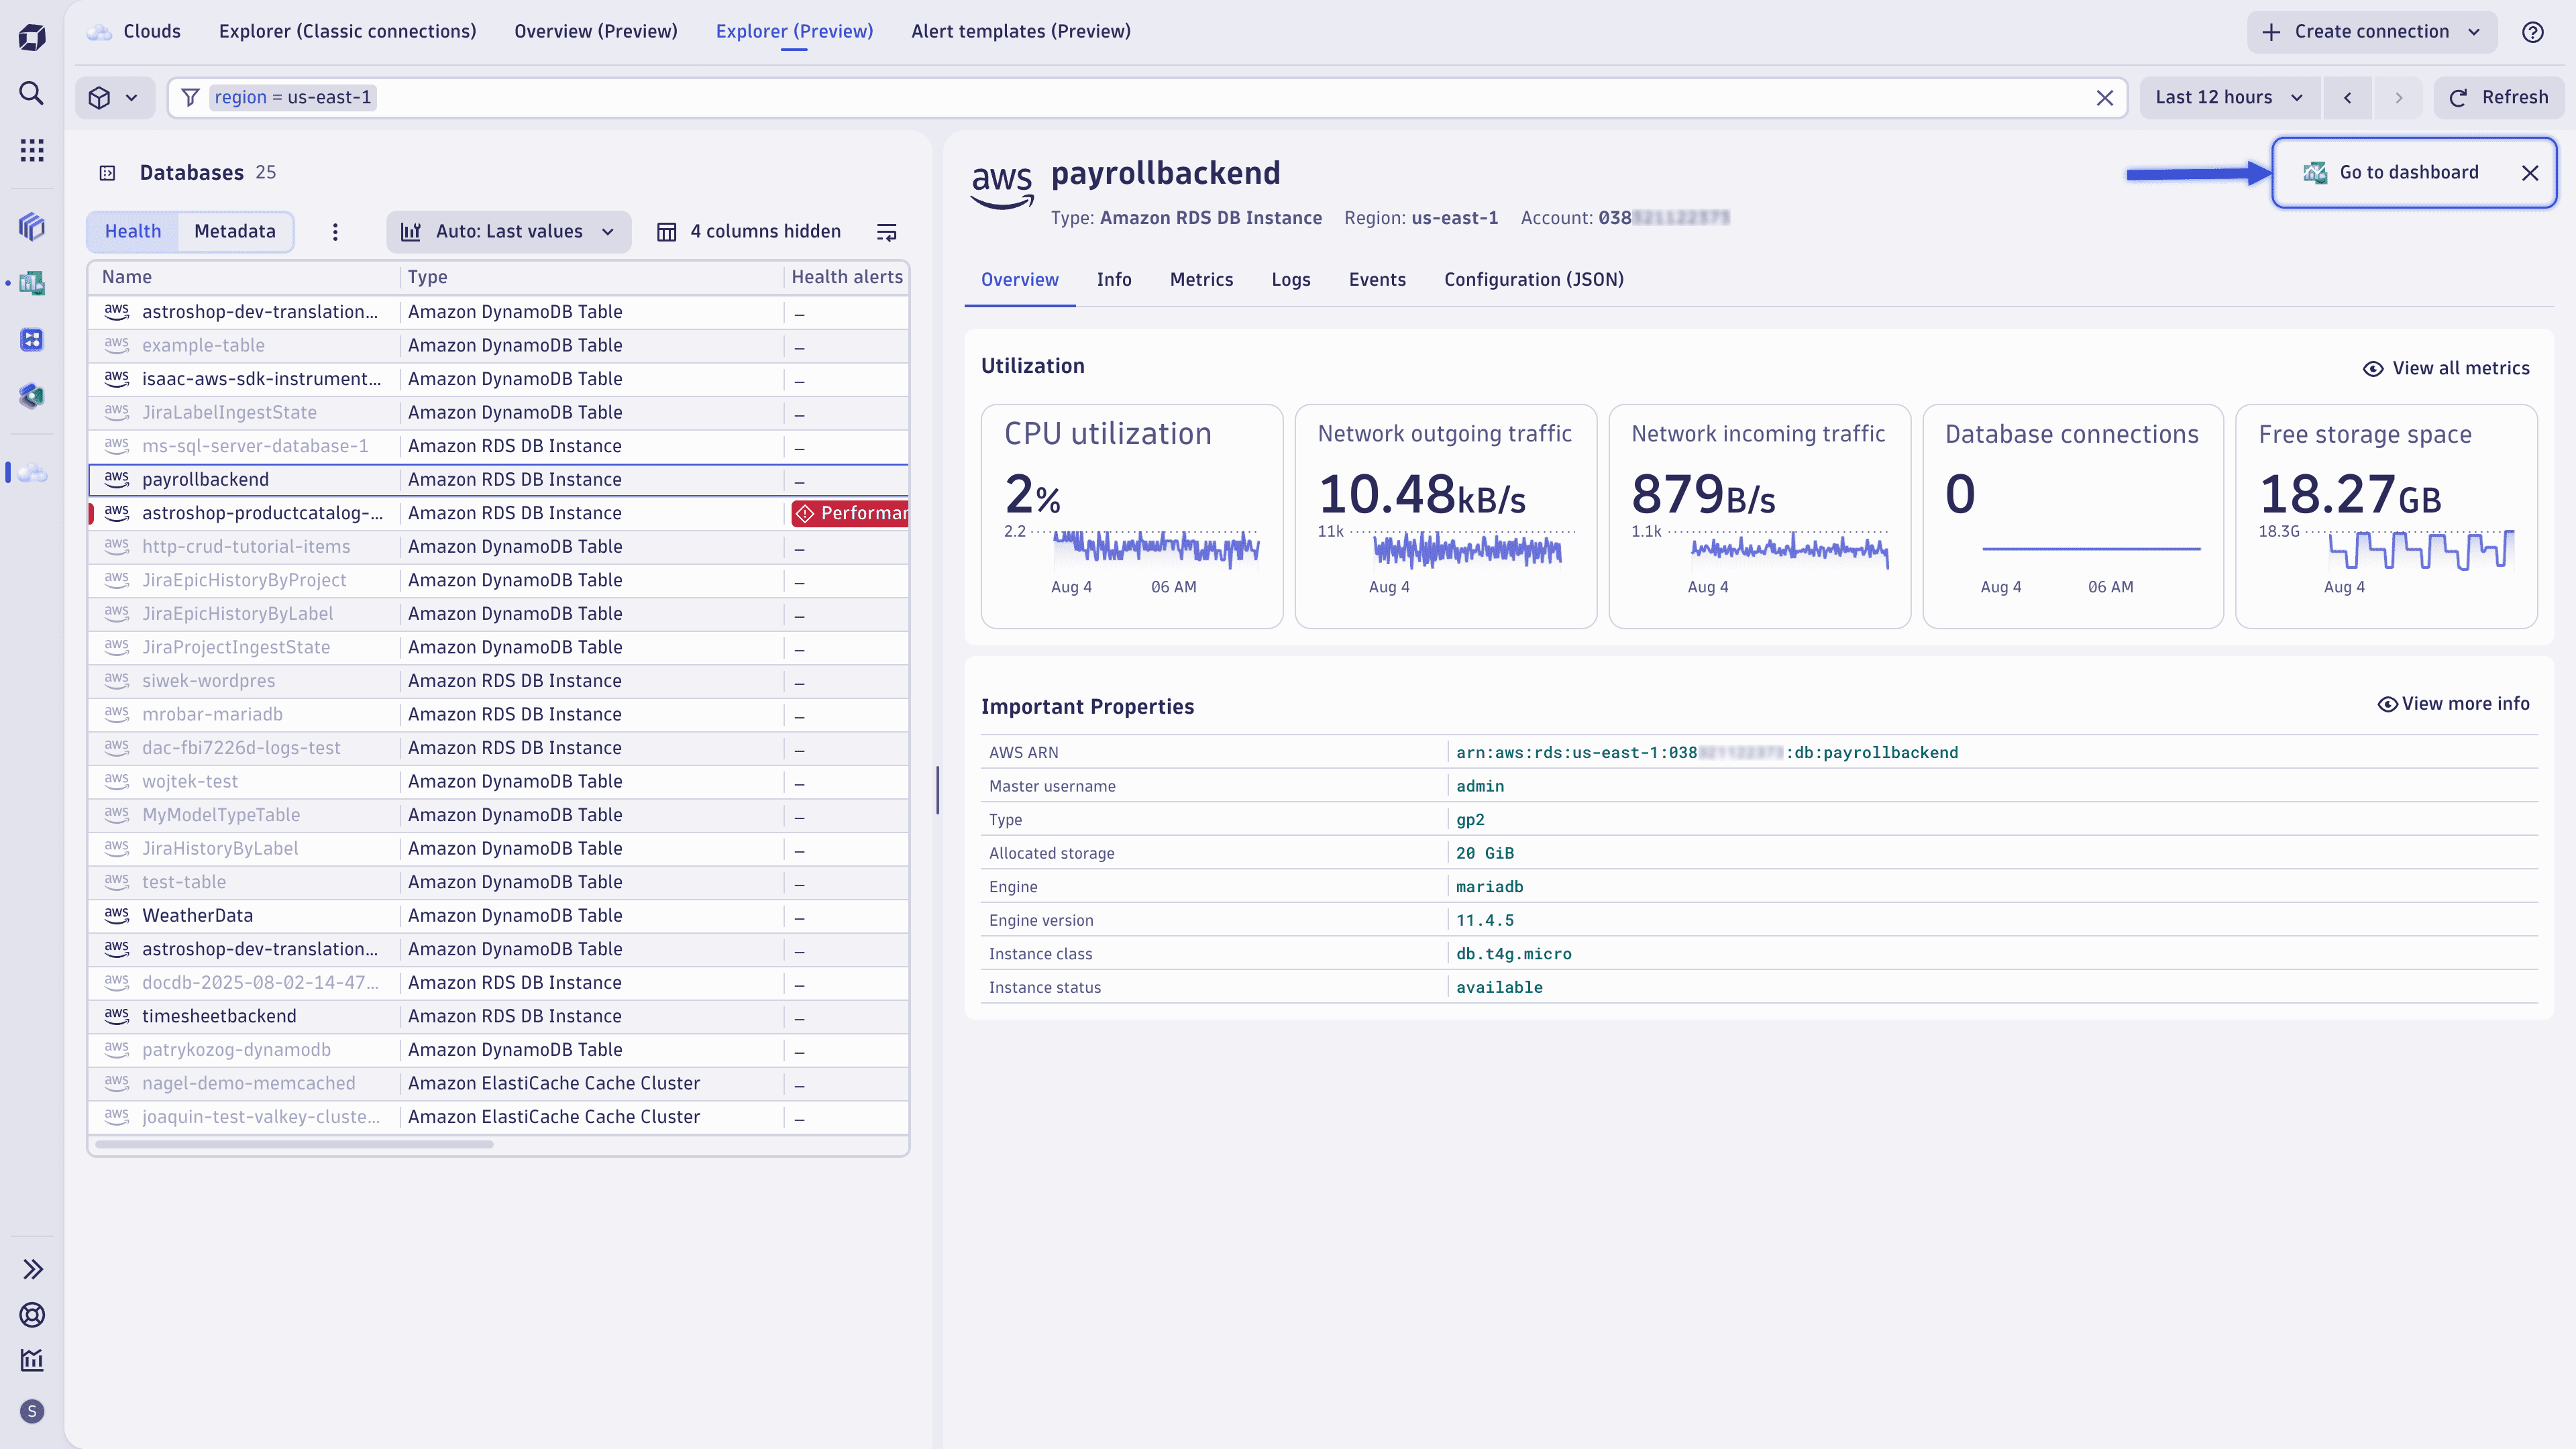Open the blue square app icon in the sidebar
The image size is (2576, 1449).
pyautogui.click(x=32, y=340)
